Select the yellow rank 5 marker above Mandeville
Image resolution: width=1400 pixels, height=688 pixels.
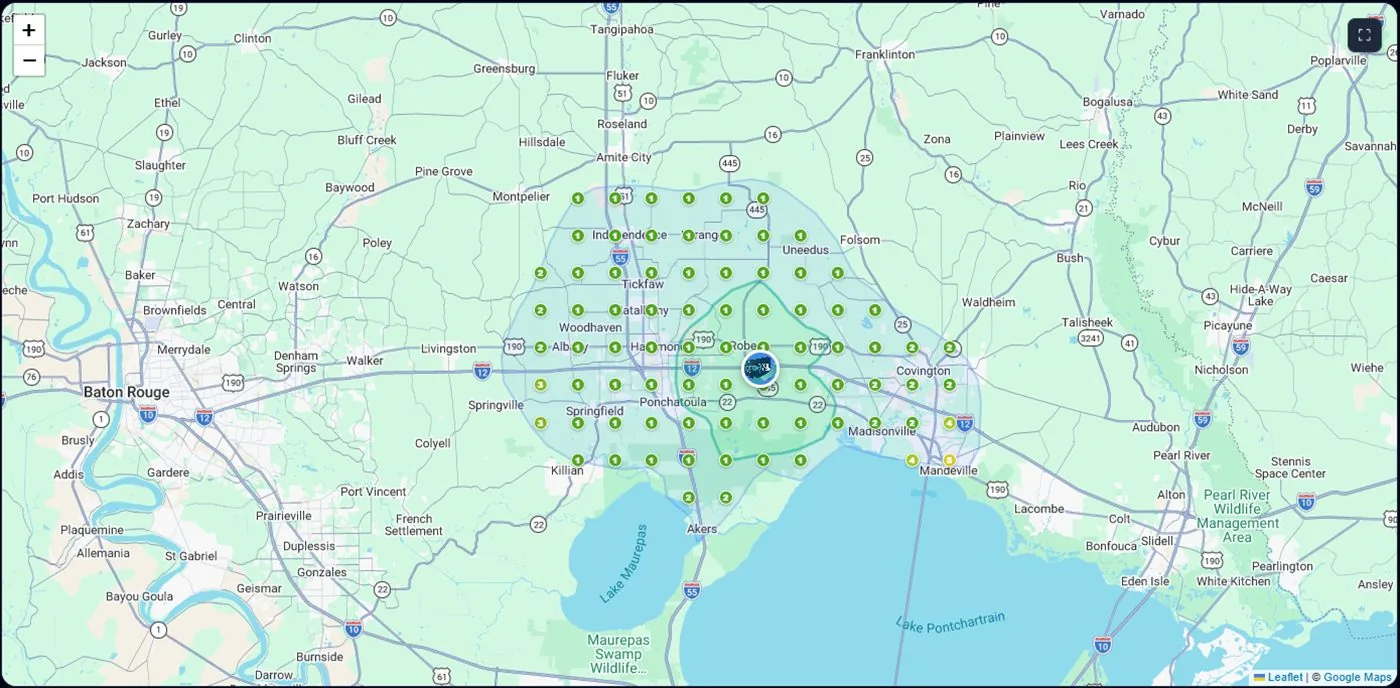click(949, 460)
